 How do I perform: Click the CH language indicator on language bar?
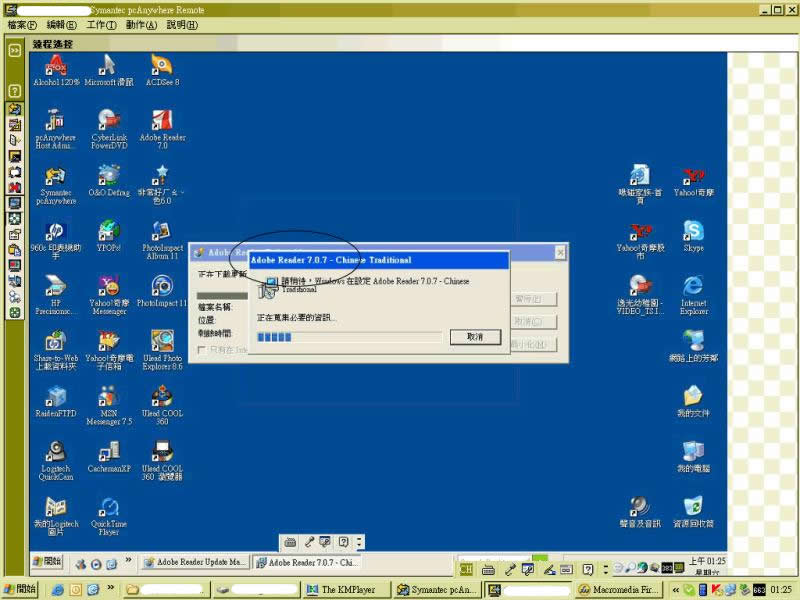click(466, 569)
